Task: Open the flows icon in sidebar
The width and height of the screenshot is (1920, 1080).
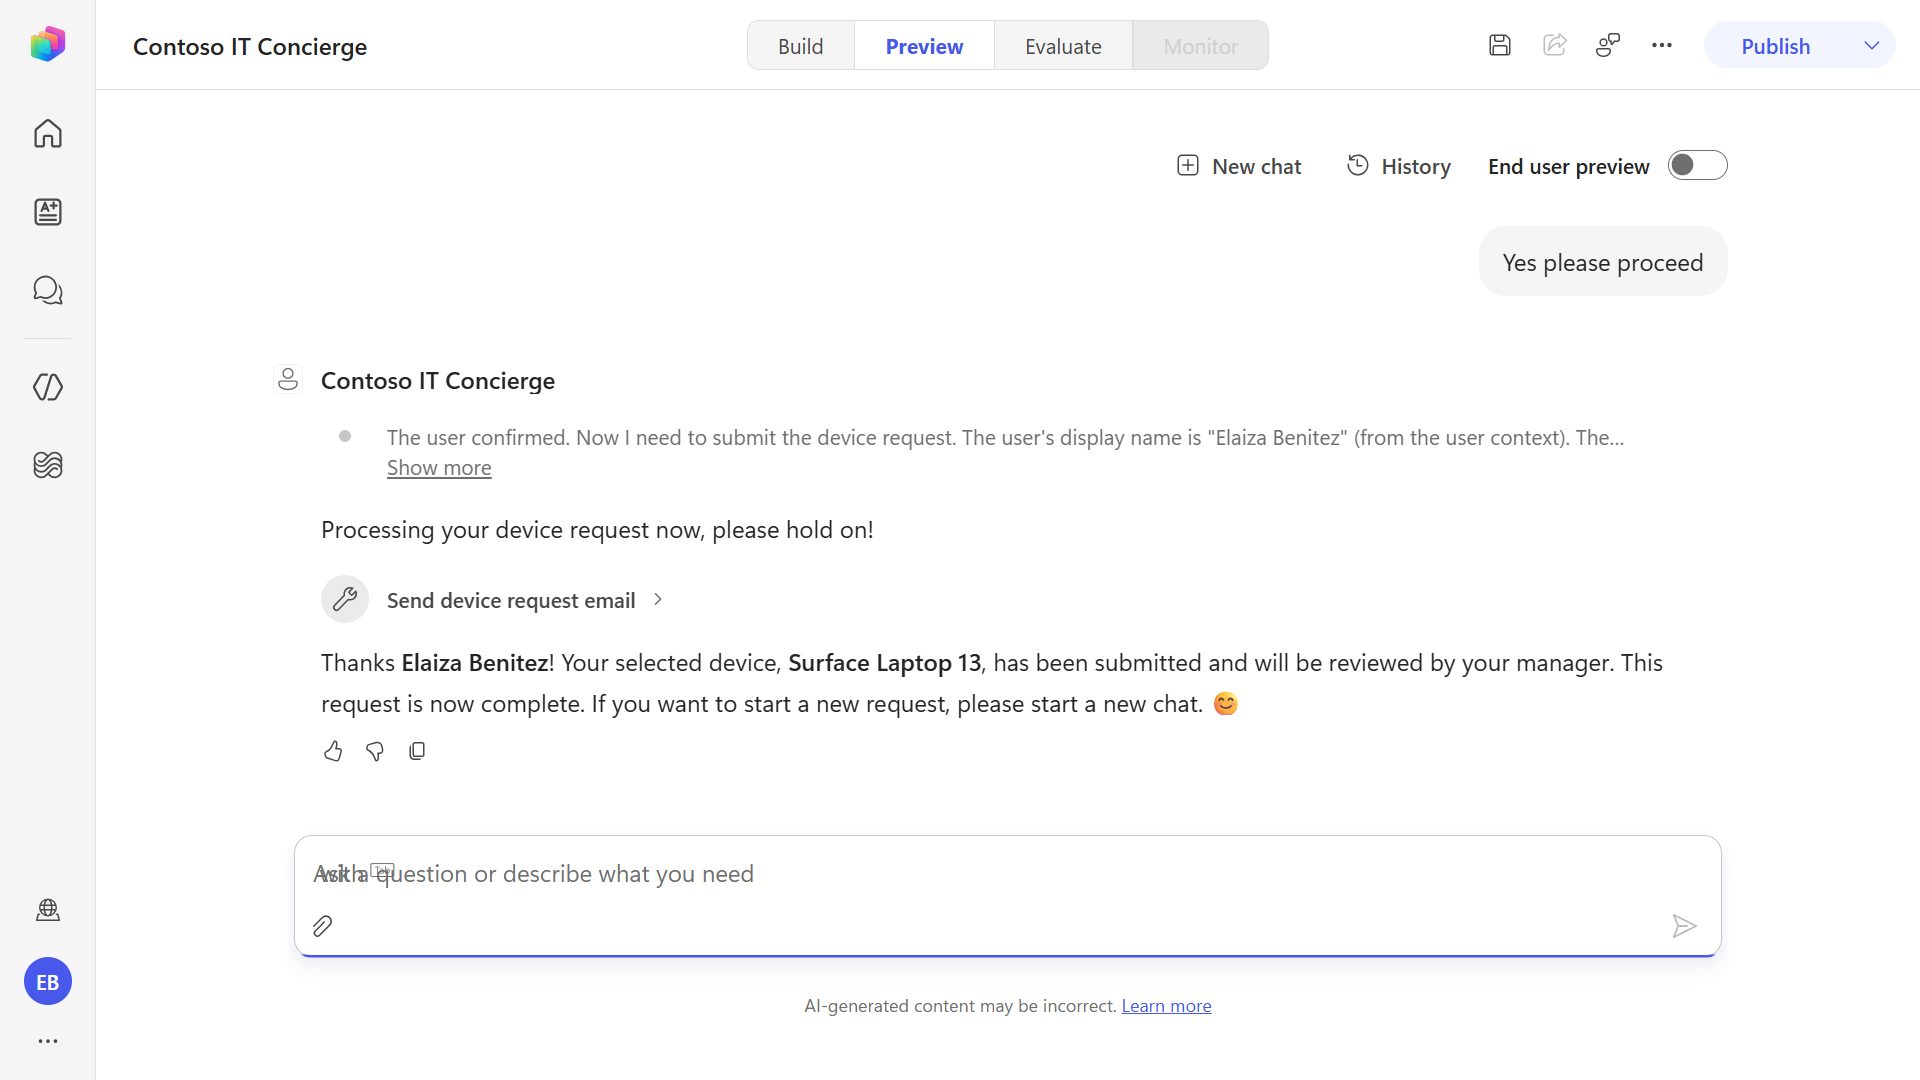Action: [47, 465]
